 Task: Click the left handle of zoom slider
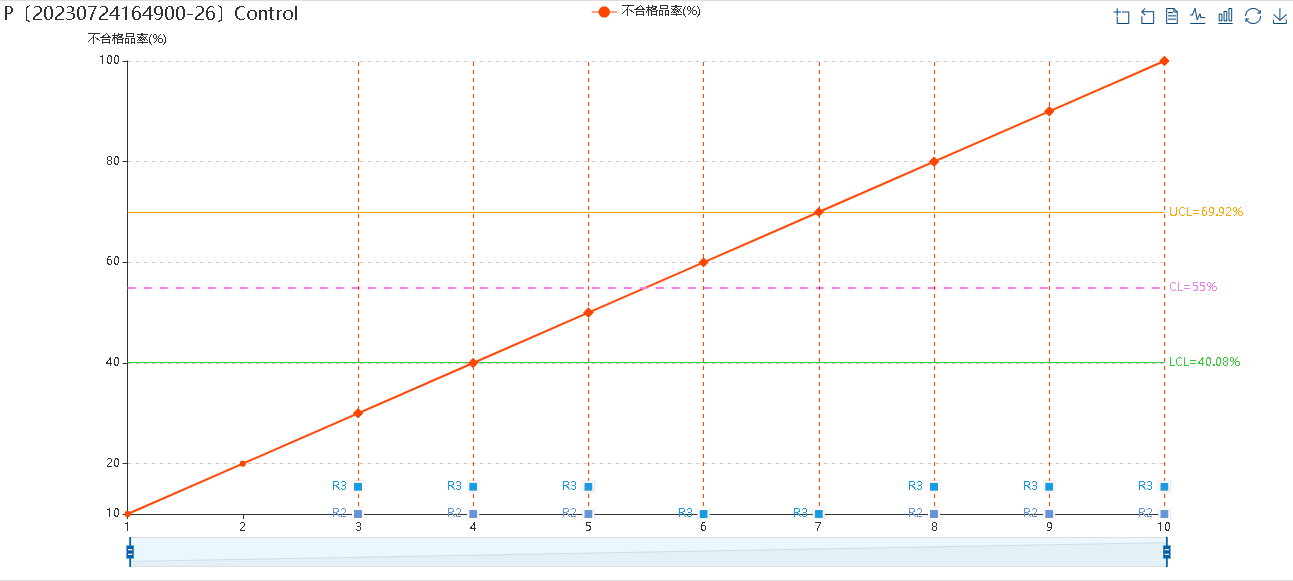(x=130, y=551)
